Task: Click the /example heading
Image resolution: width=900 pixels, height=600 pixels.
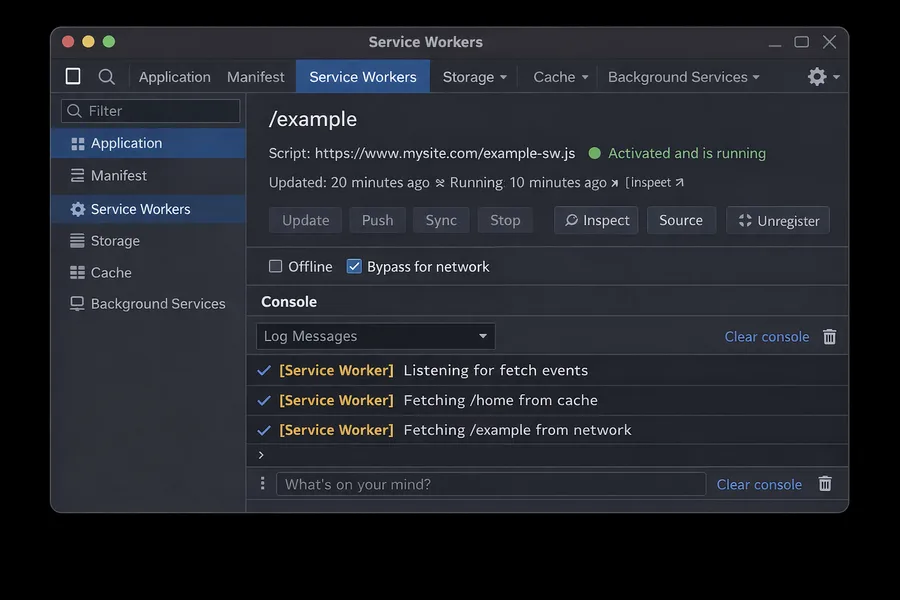Action: point(313,119)
